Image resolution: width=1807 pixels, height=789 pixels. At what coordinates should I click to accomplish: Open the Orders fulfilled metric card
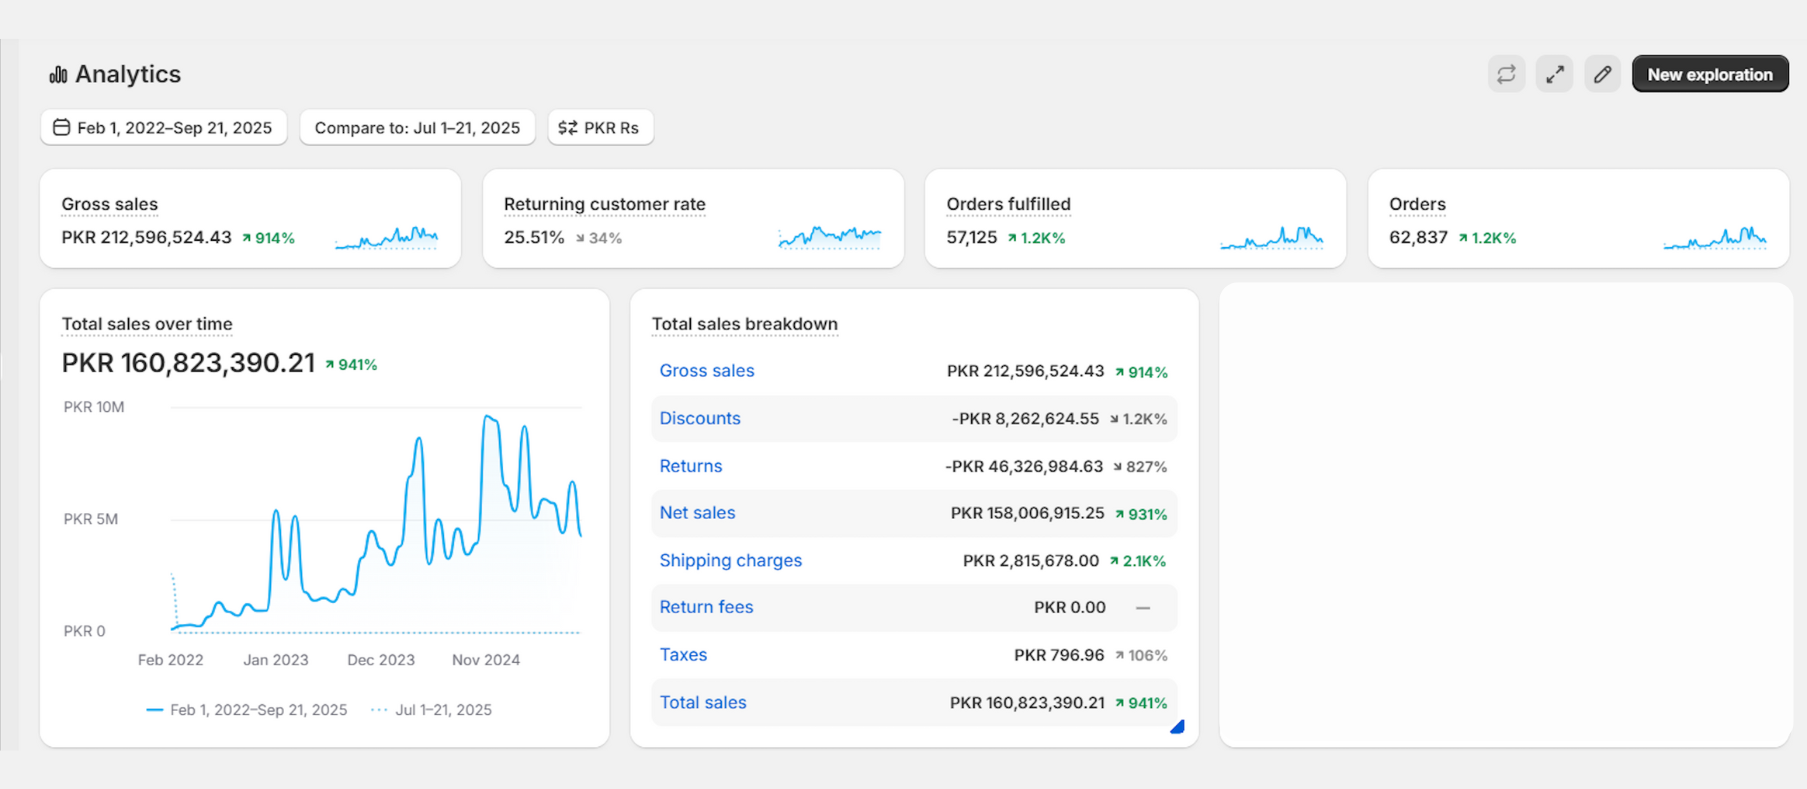[x=1008, y=205]
